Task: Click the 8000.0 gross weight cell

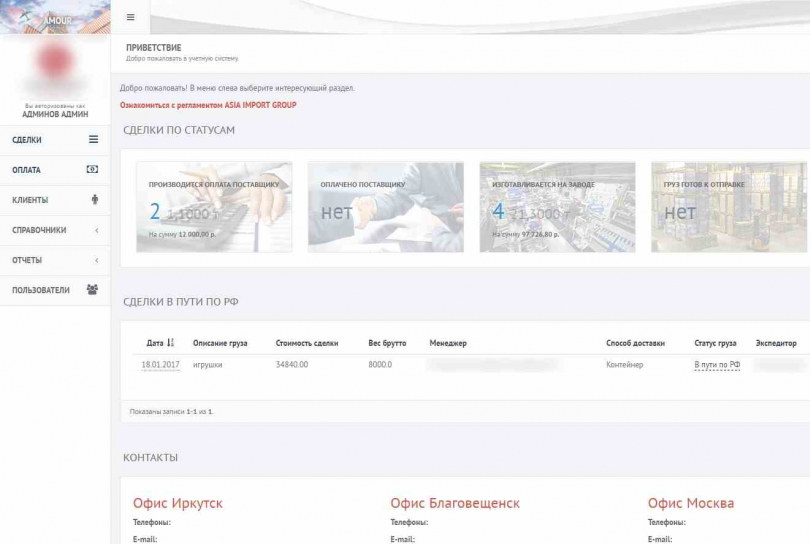Action: point(380,365)
